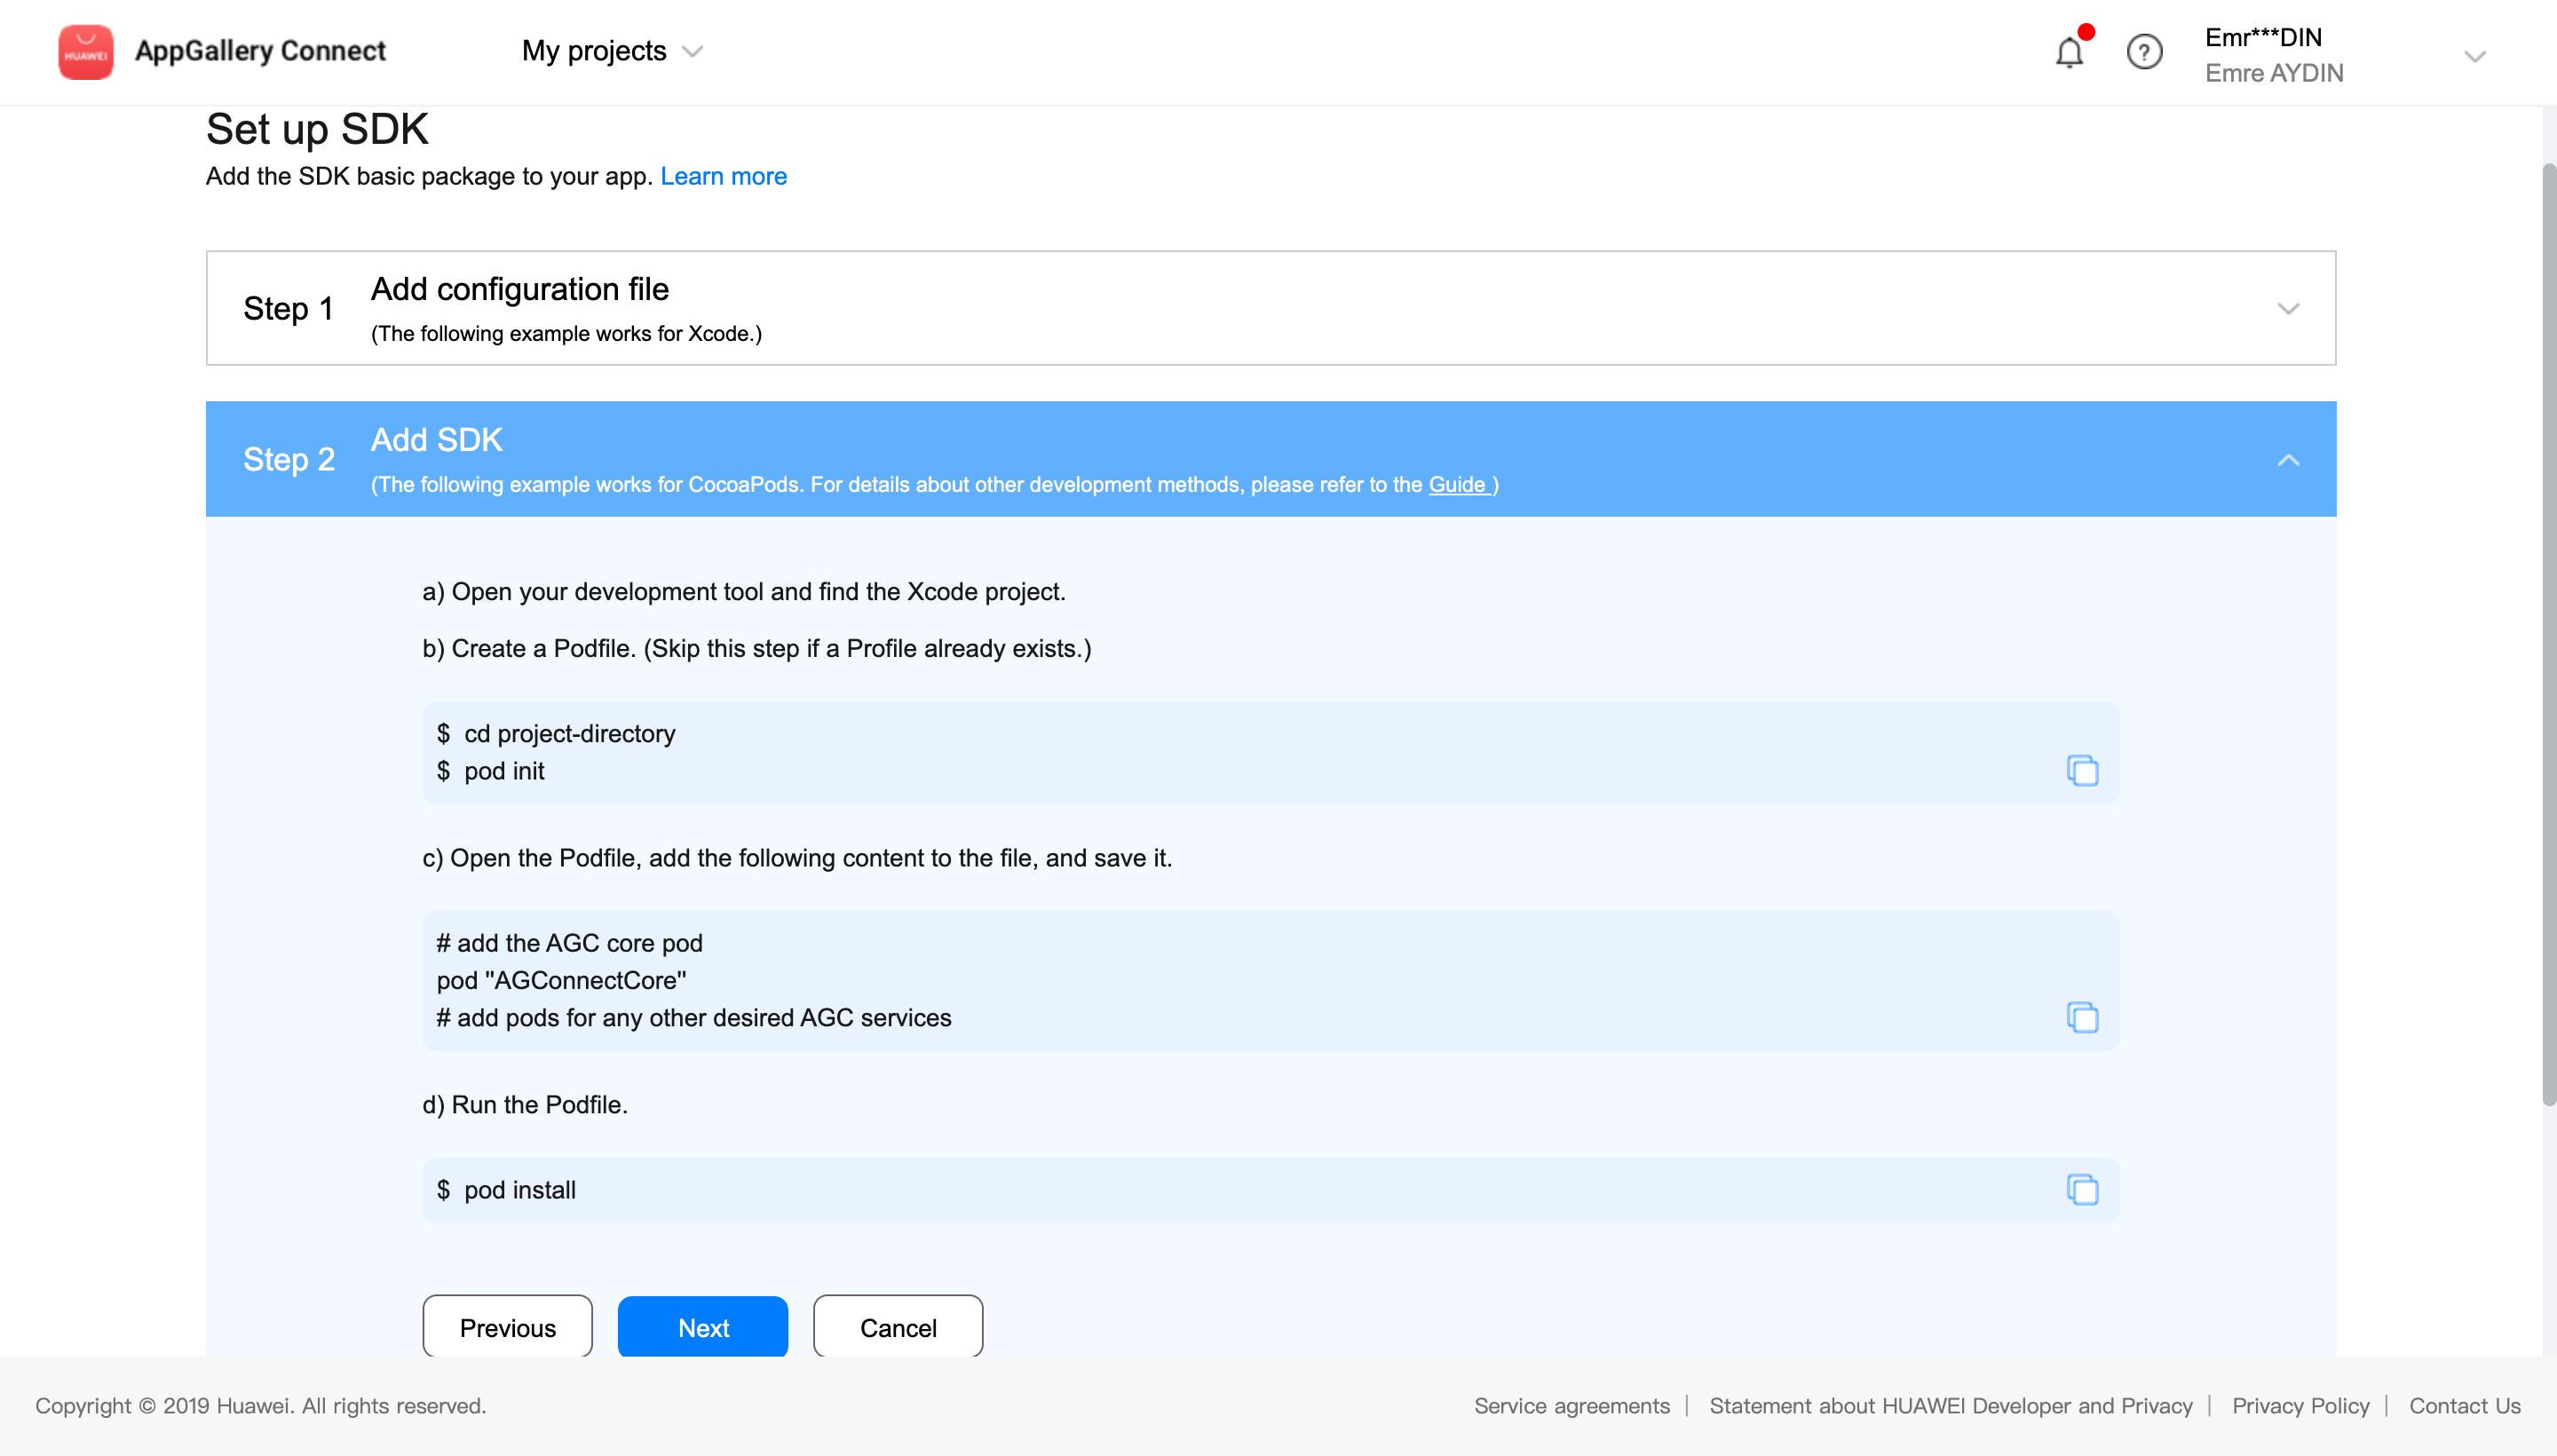Copy the pod install command
The height and width of the screenshot is (1456, 2557).
click(2082, 1189)
